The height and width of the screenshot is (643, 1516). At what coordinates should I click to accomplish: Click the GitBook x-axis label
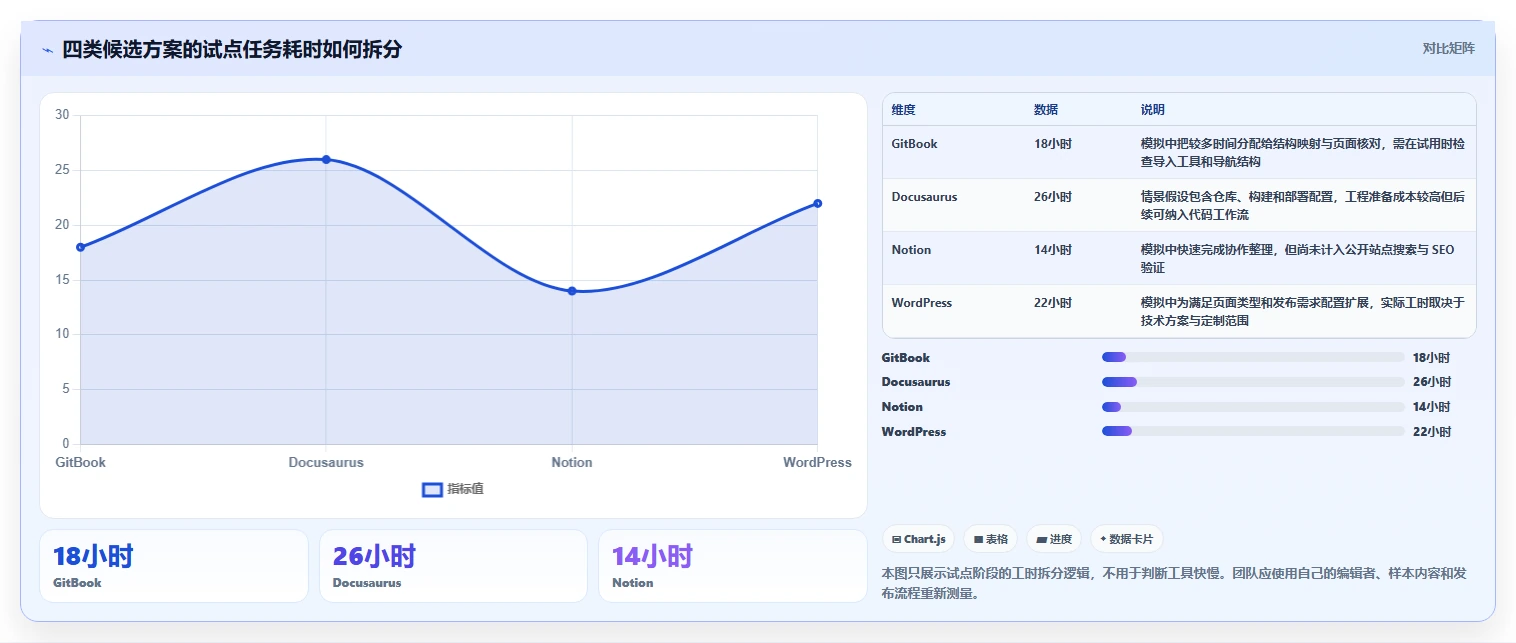click(x=80, y=463)
